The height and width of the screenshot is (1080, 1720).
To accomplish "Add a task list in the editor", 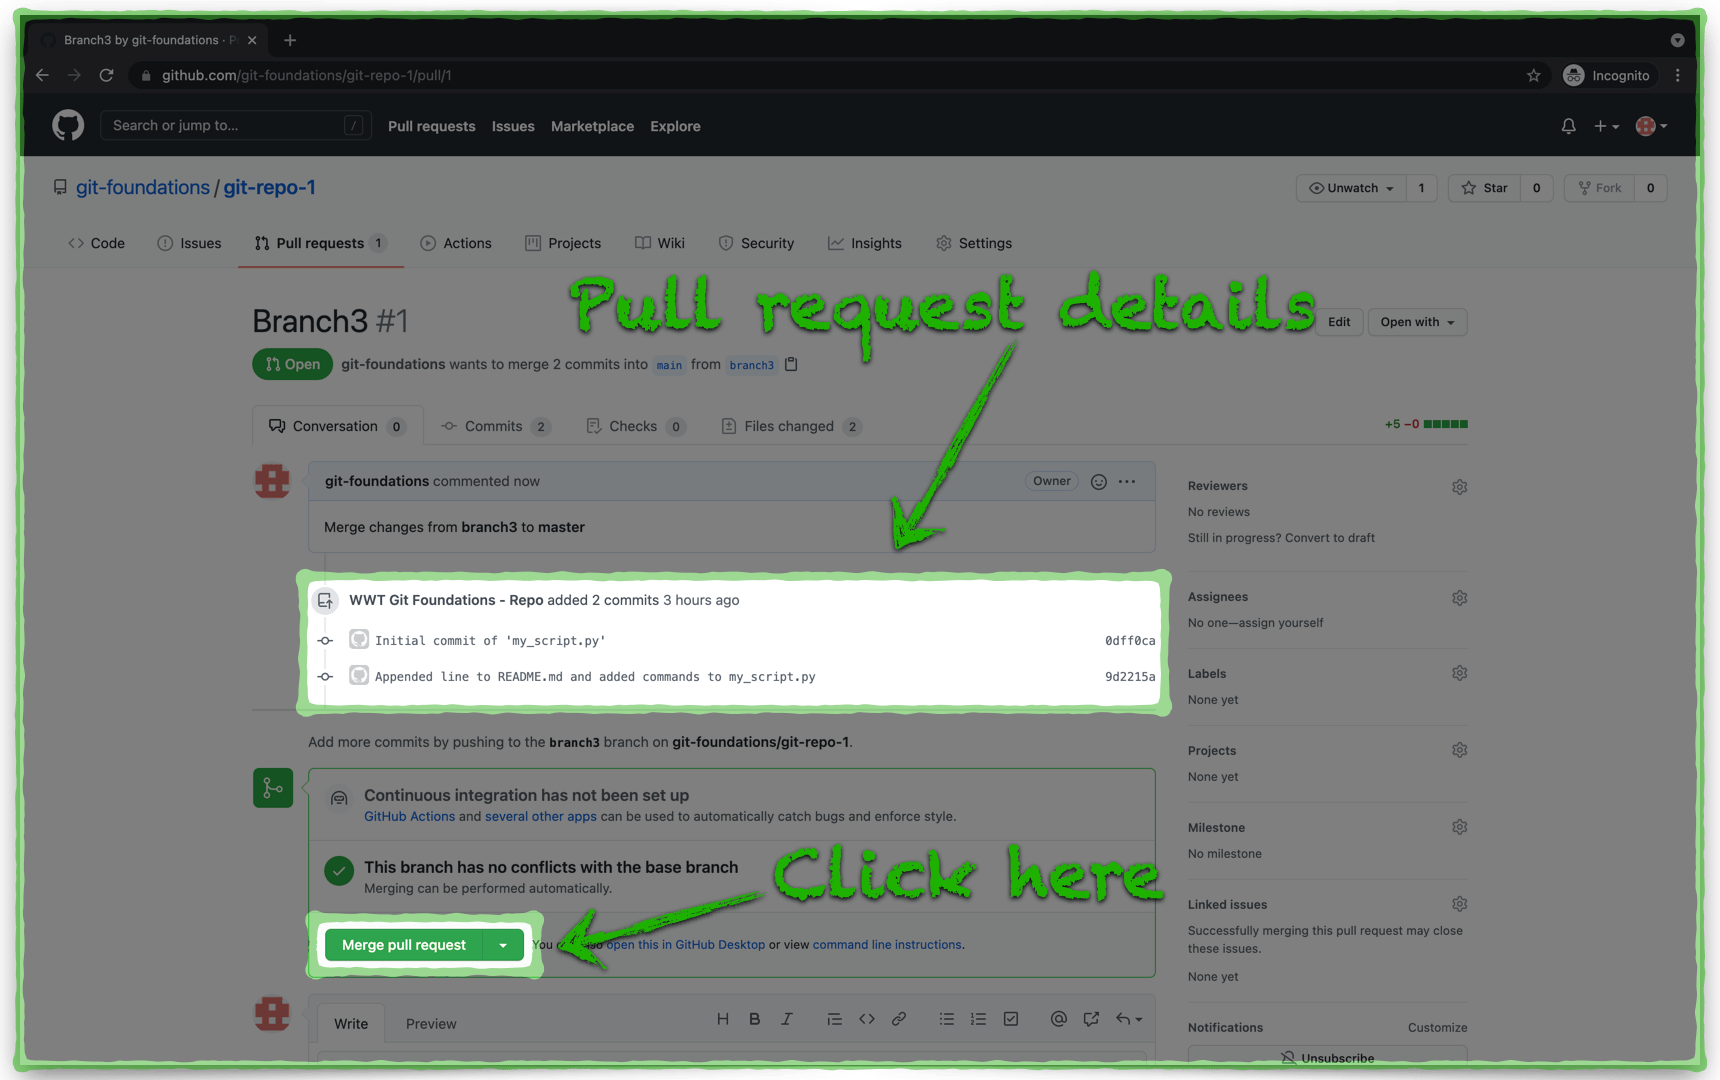I will tap(1011, 1019).
